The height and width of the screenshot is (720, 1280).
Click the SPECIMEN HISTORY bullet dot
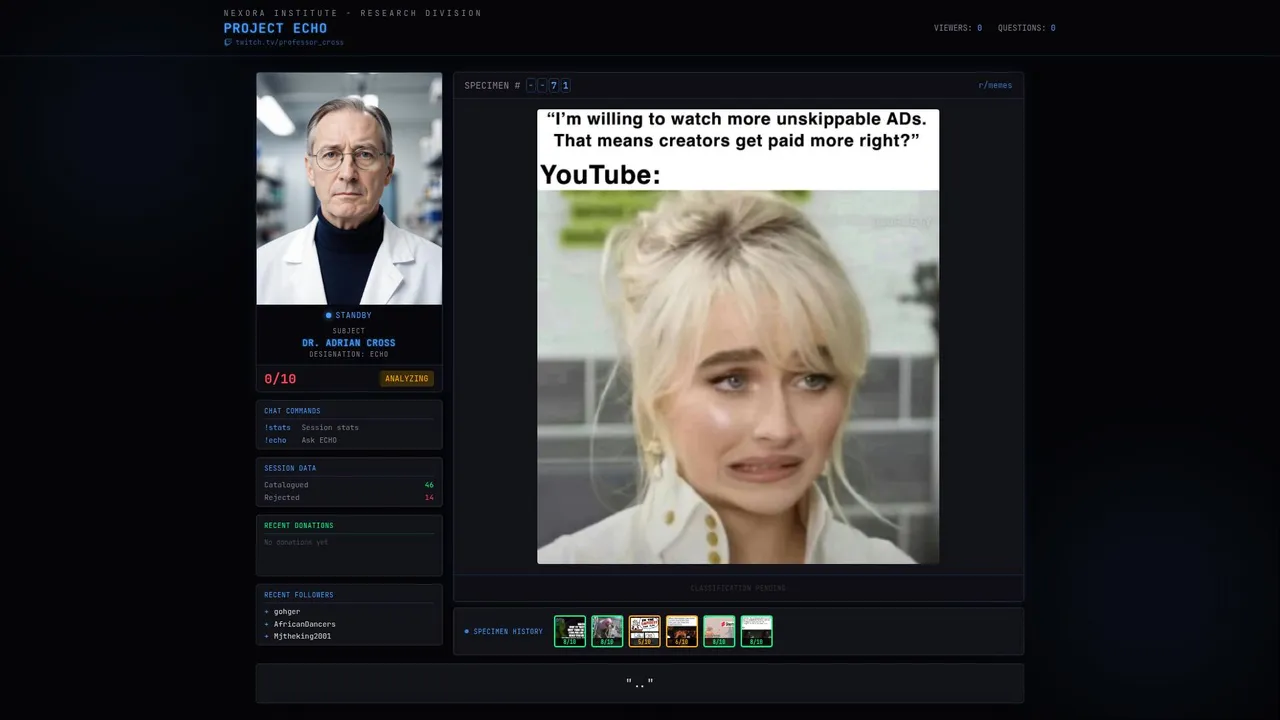click(x=467, y=632)
